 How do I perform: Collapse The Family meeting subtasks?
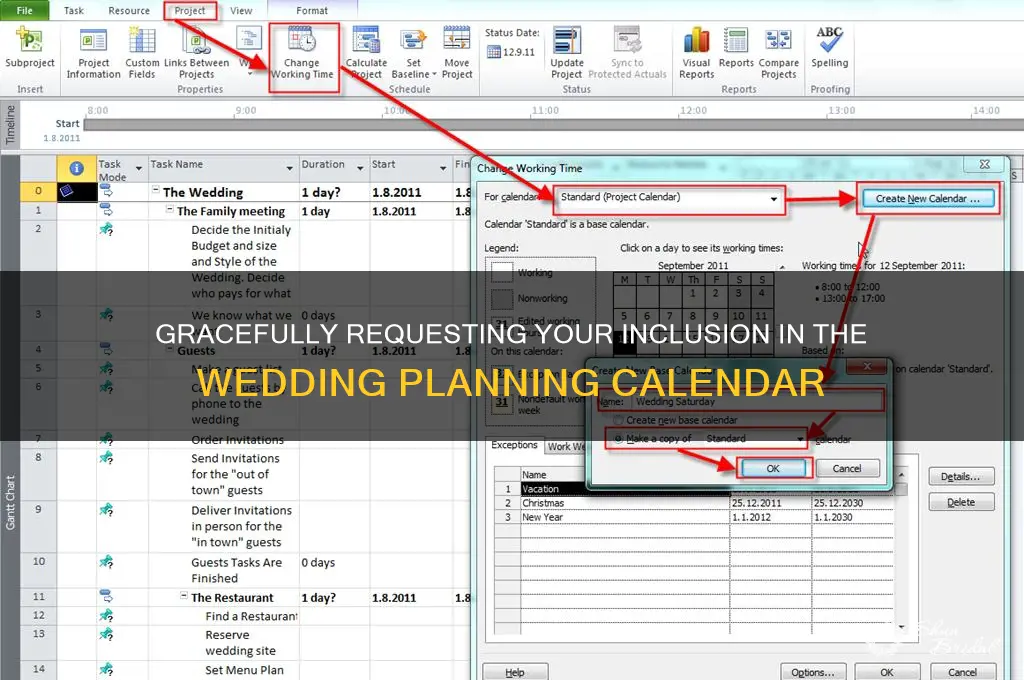170,209
